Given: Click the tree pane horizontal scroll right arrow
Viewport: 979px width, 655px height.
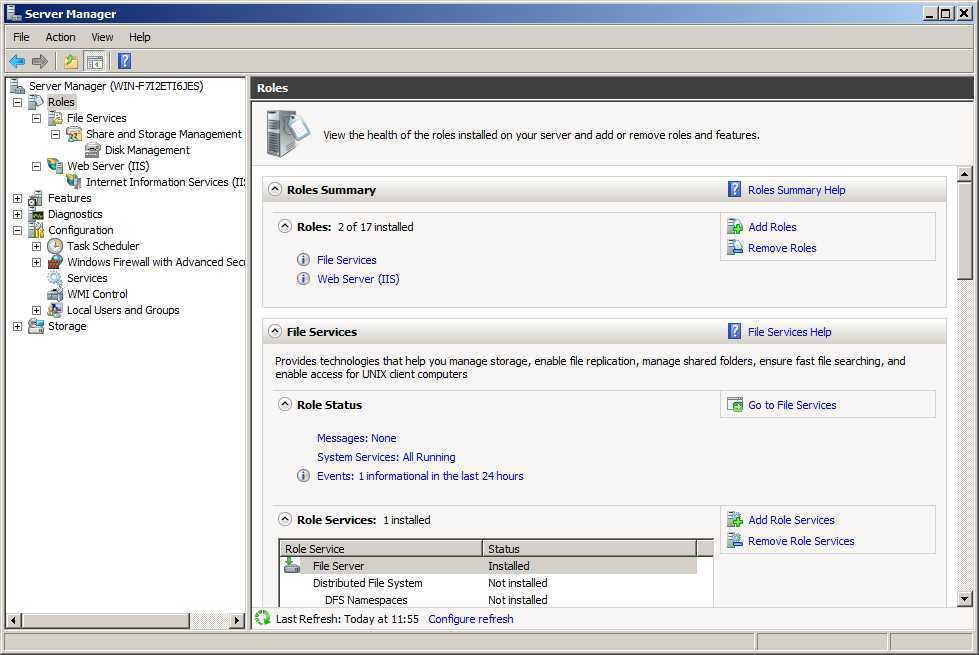Looking at the screenshot, I should pyautogui.click(x=237, y=620).
